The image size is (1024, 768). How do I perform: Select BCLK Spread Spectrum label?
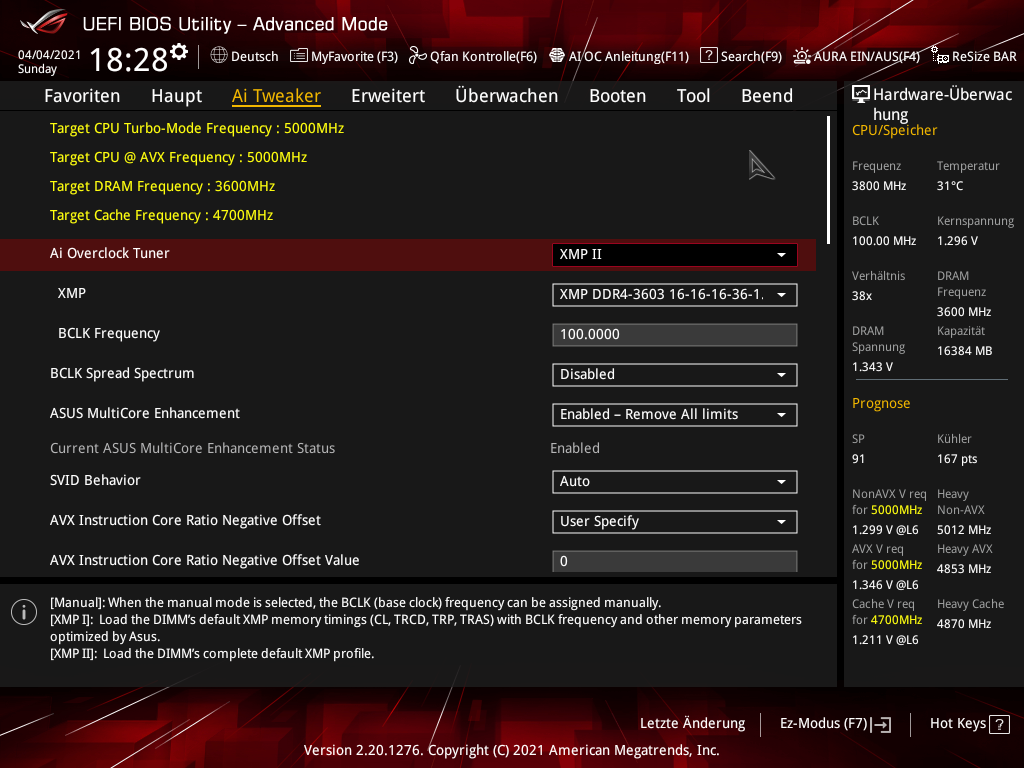(122, 374)
